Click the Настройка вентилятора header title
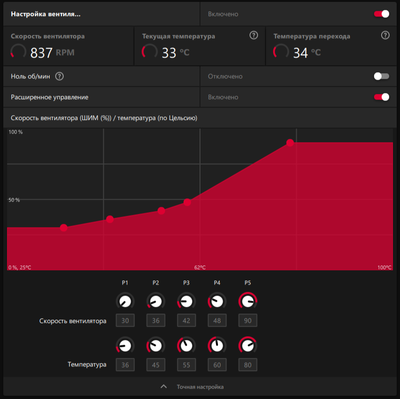 coord(46,14)
